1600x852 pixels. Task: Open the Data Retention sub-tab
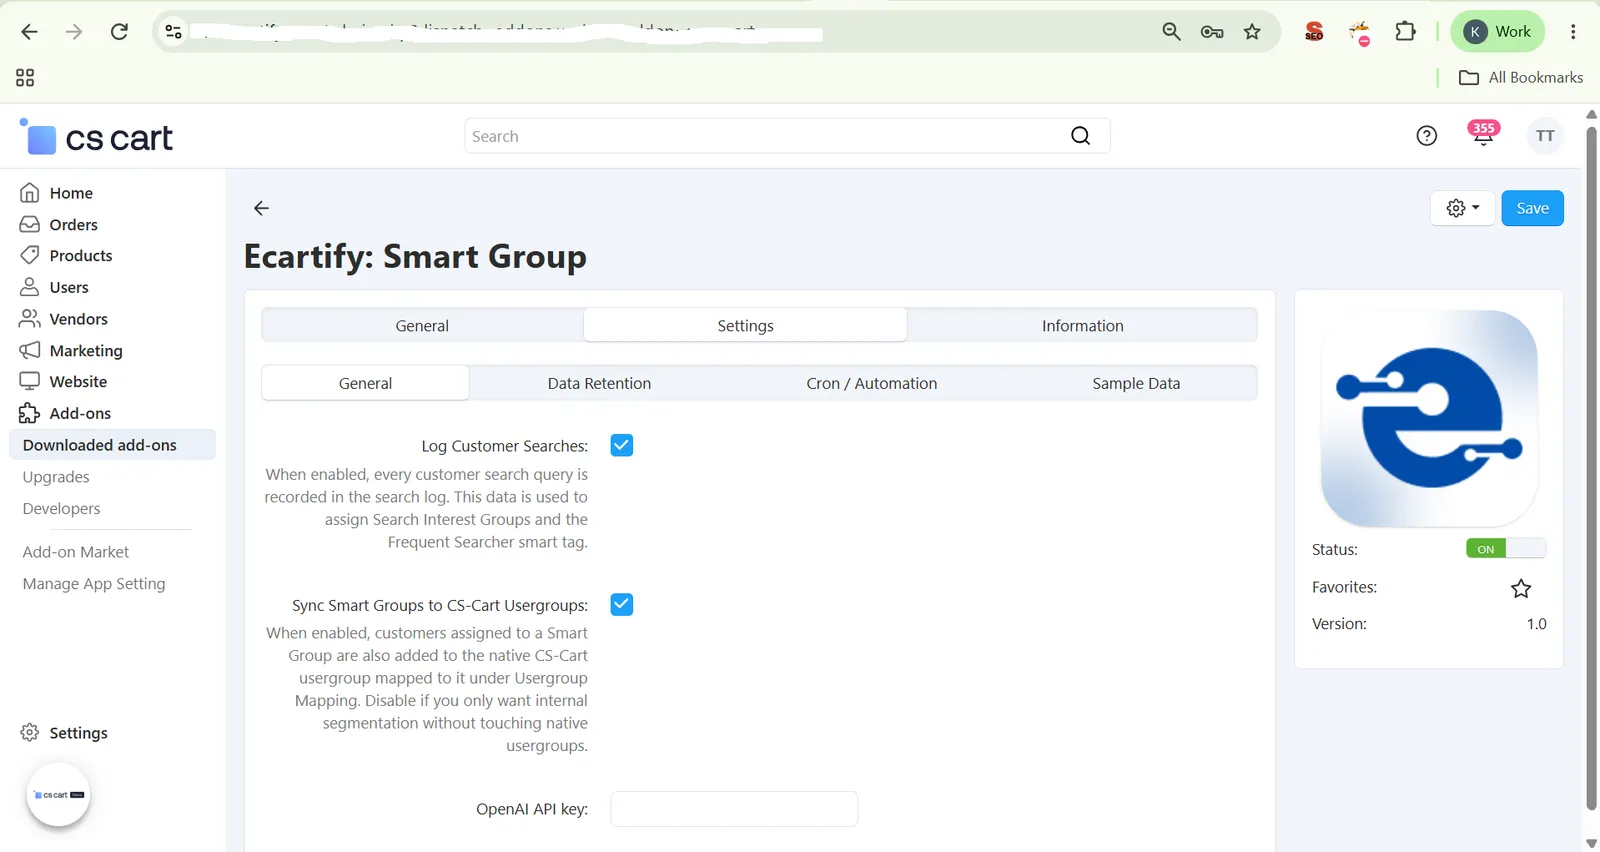point(599,383)
